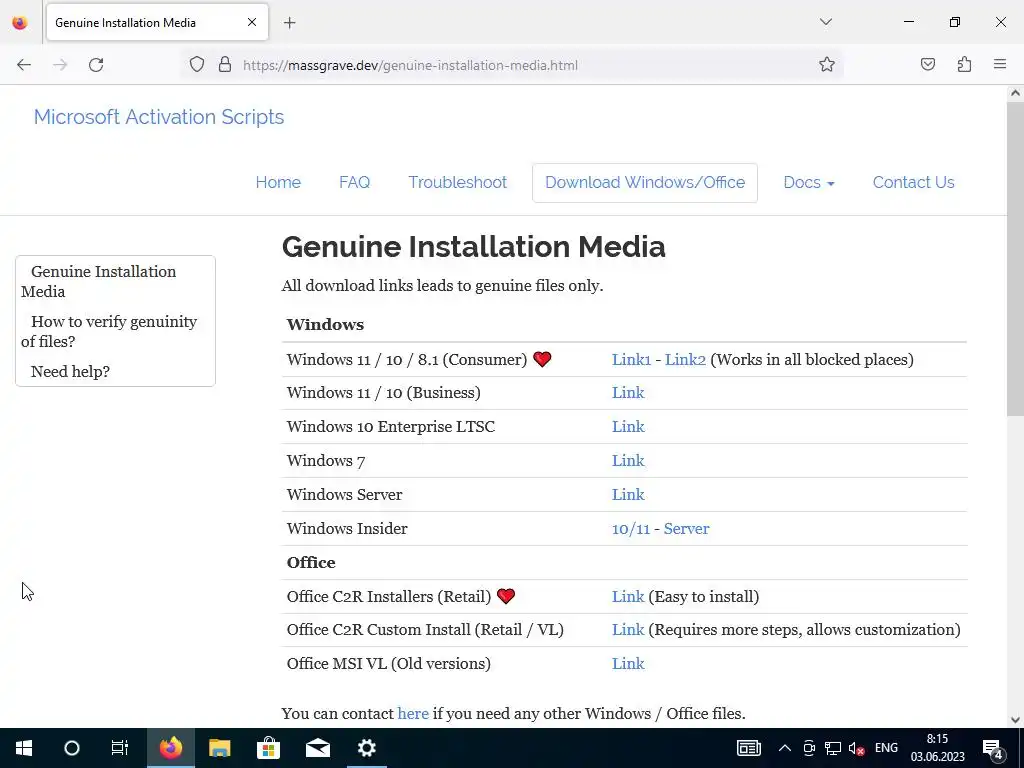Open the Extensions puzzle icon
Image resolution: width=1024 pixels, height=768 pixels.
click(964, 65)
